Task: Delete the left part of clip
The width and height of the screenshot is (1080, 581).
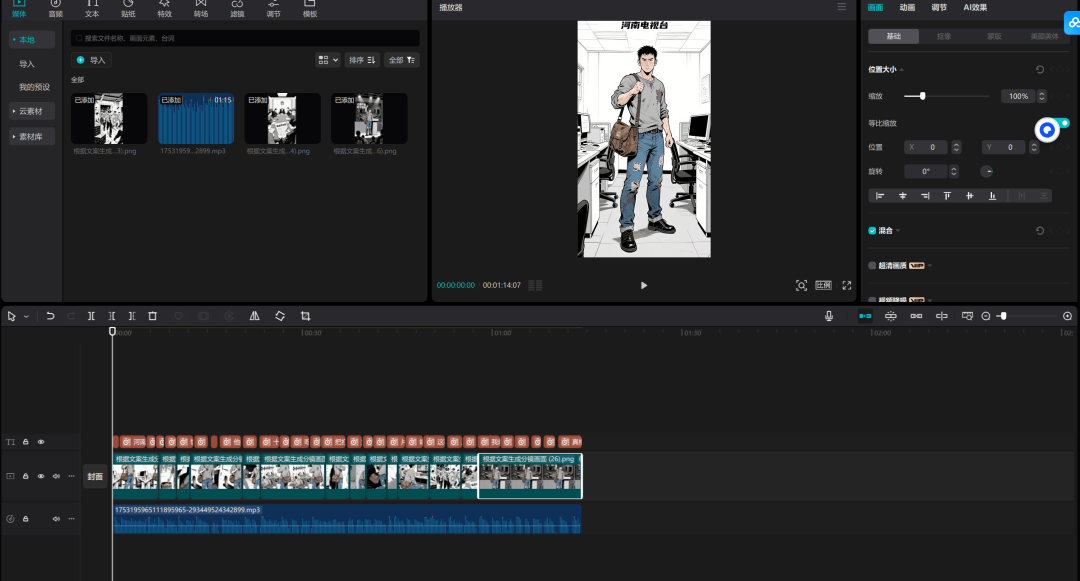Action: pyautogui.click(x=112, y=316)
